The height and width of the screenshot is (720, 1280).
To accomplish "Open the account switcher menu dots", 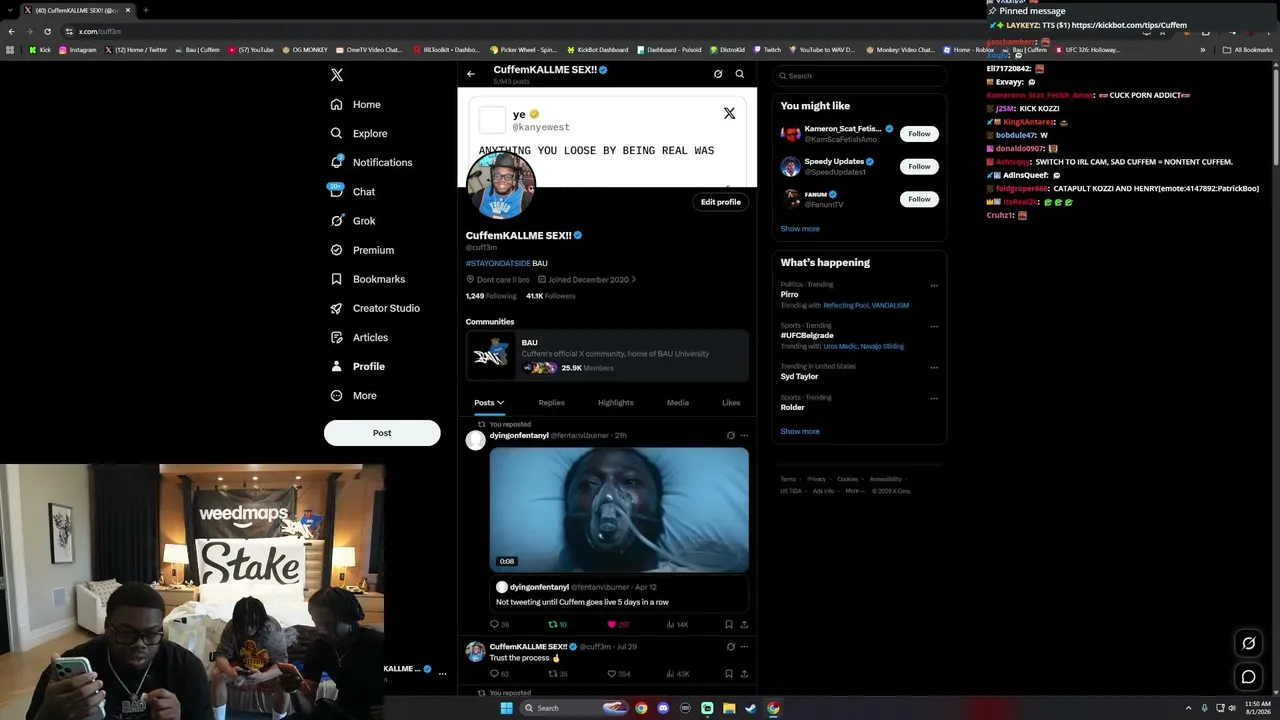I will pyautogui.click(x=442, y=674).
